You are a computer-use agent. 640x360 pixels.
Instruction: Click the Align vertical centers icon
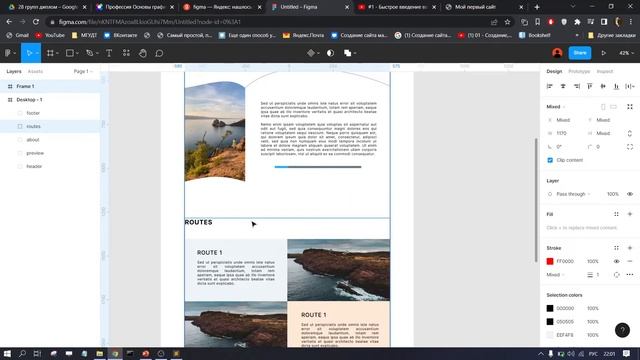[603, 86]
